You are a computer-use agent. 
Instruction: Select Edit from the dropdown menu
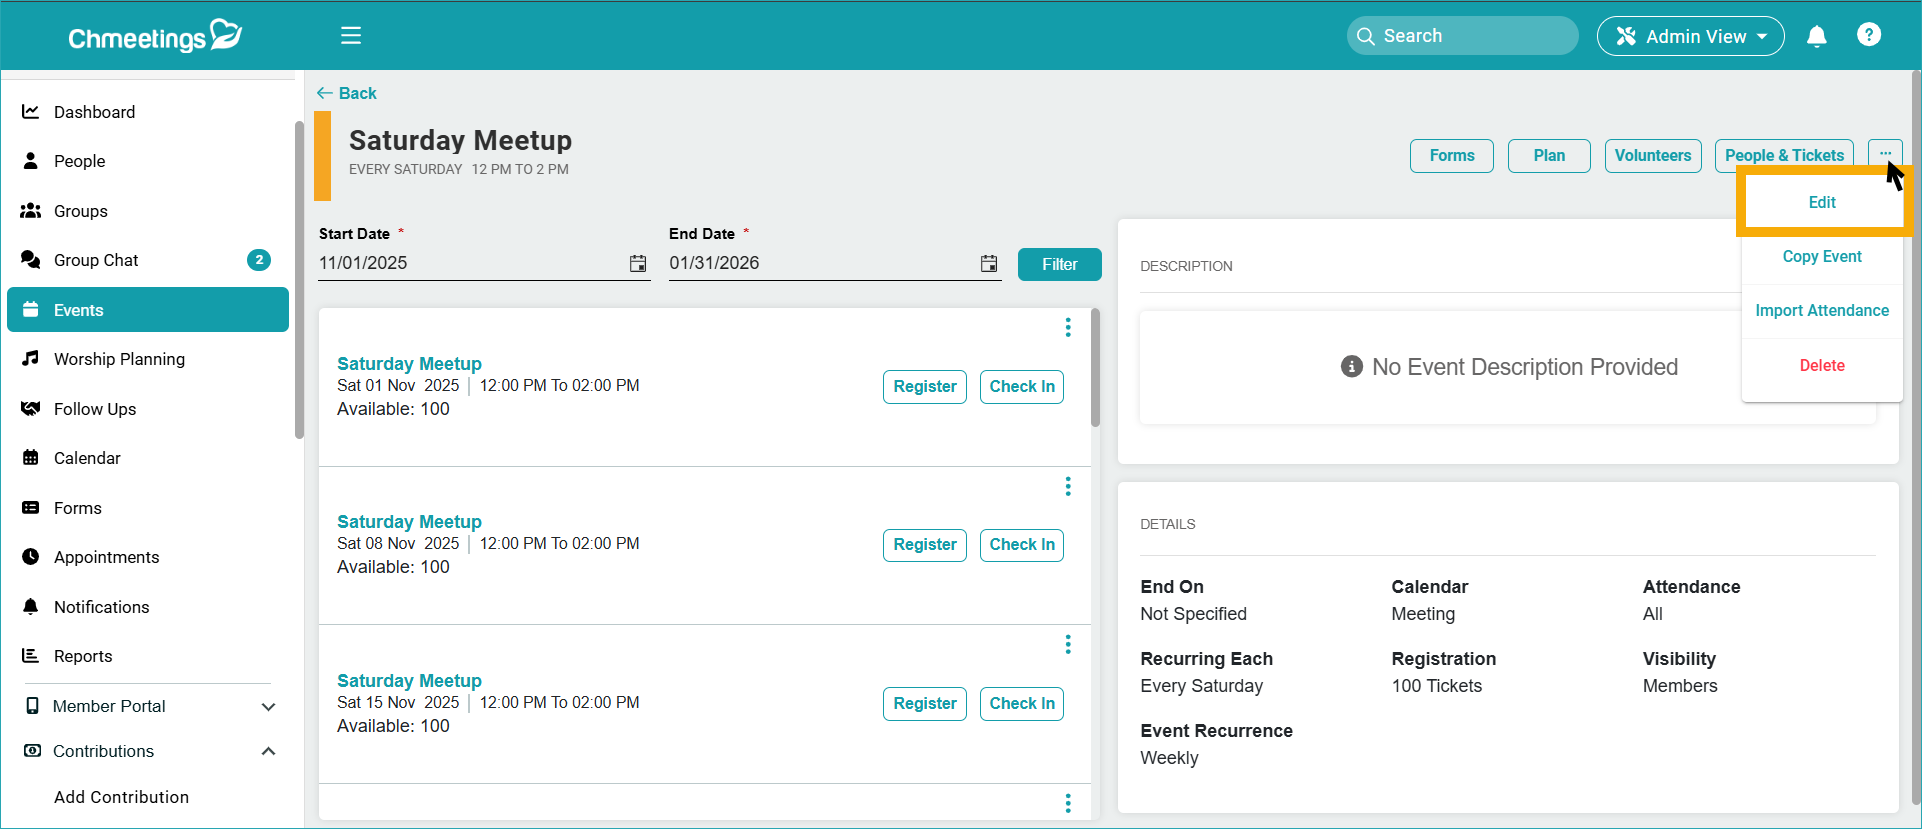1822,203
